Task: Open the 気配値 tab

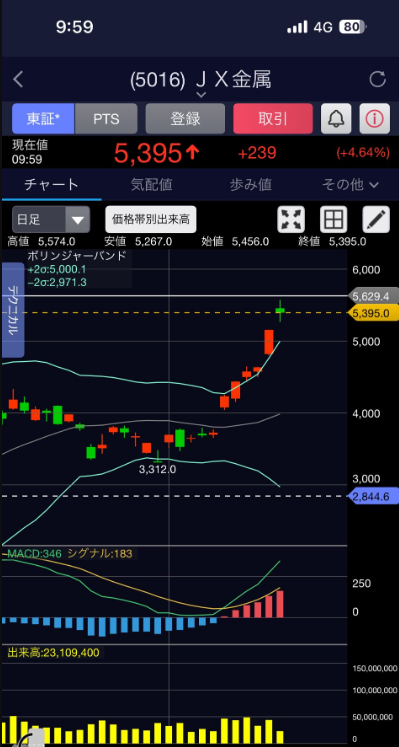Action: [x=151, y=184]
